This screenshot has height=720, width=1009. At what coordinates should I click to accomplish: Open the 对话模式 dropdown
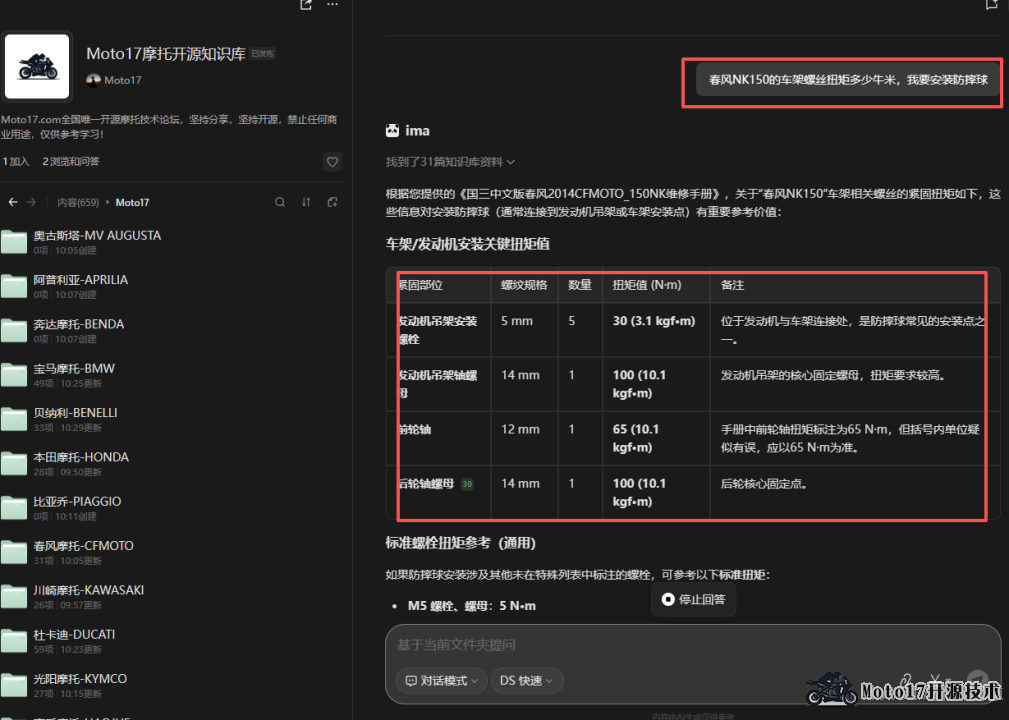[x=441, y=680]
